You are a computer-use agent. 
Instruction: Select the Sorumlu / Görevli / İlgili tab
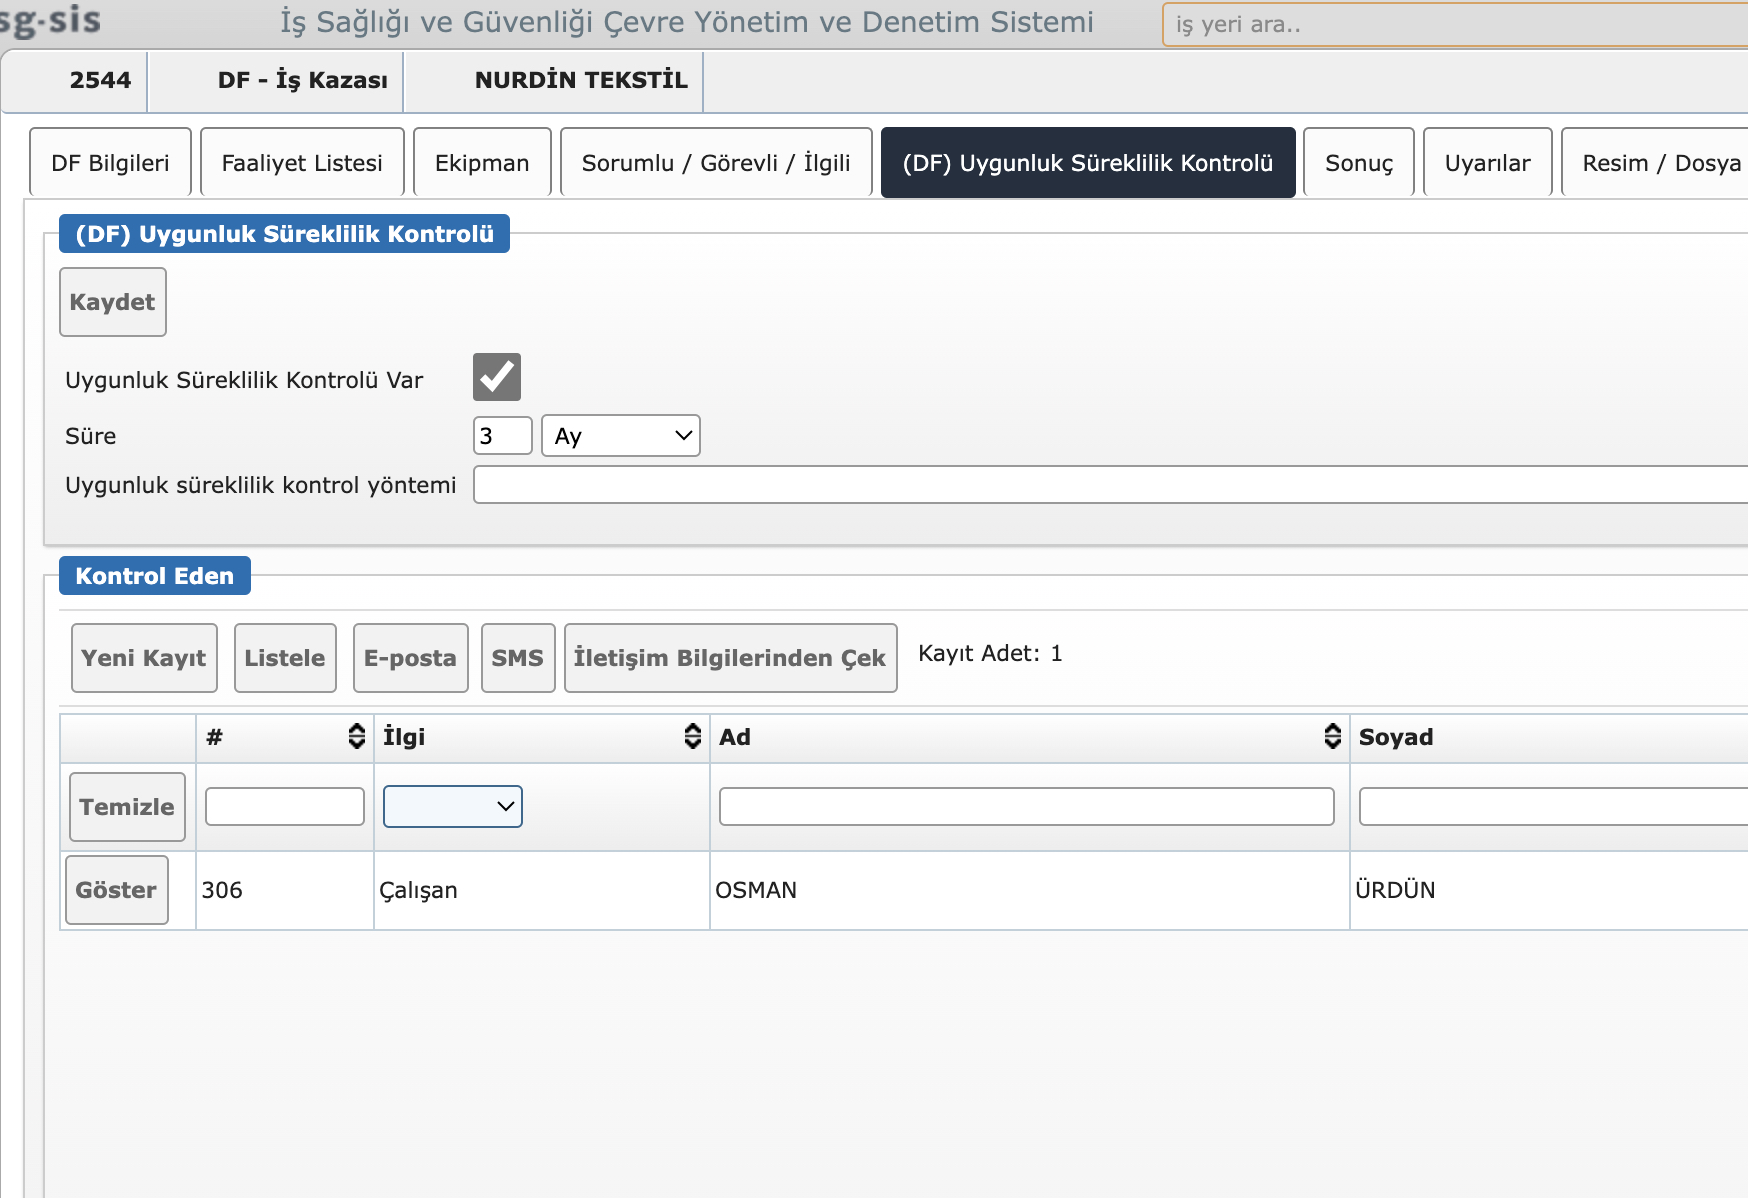(x=716, y=163)
